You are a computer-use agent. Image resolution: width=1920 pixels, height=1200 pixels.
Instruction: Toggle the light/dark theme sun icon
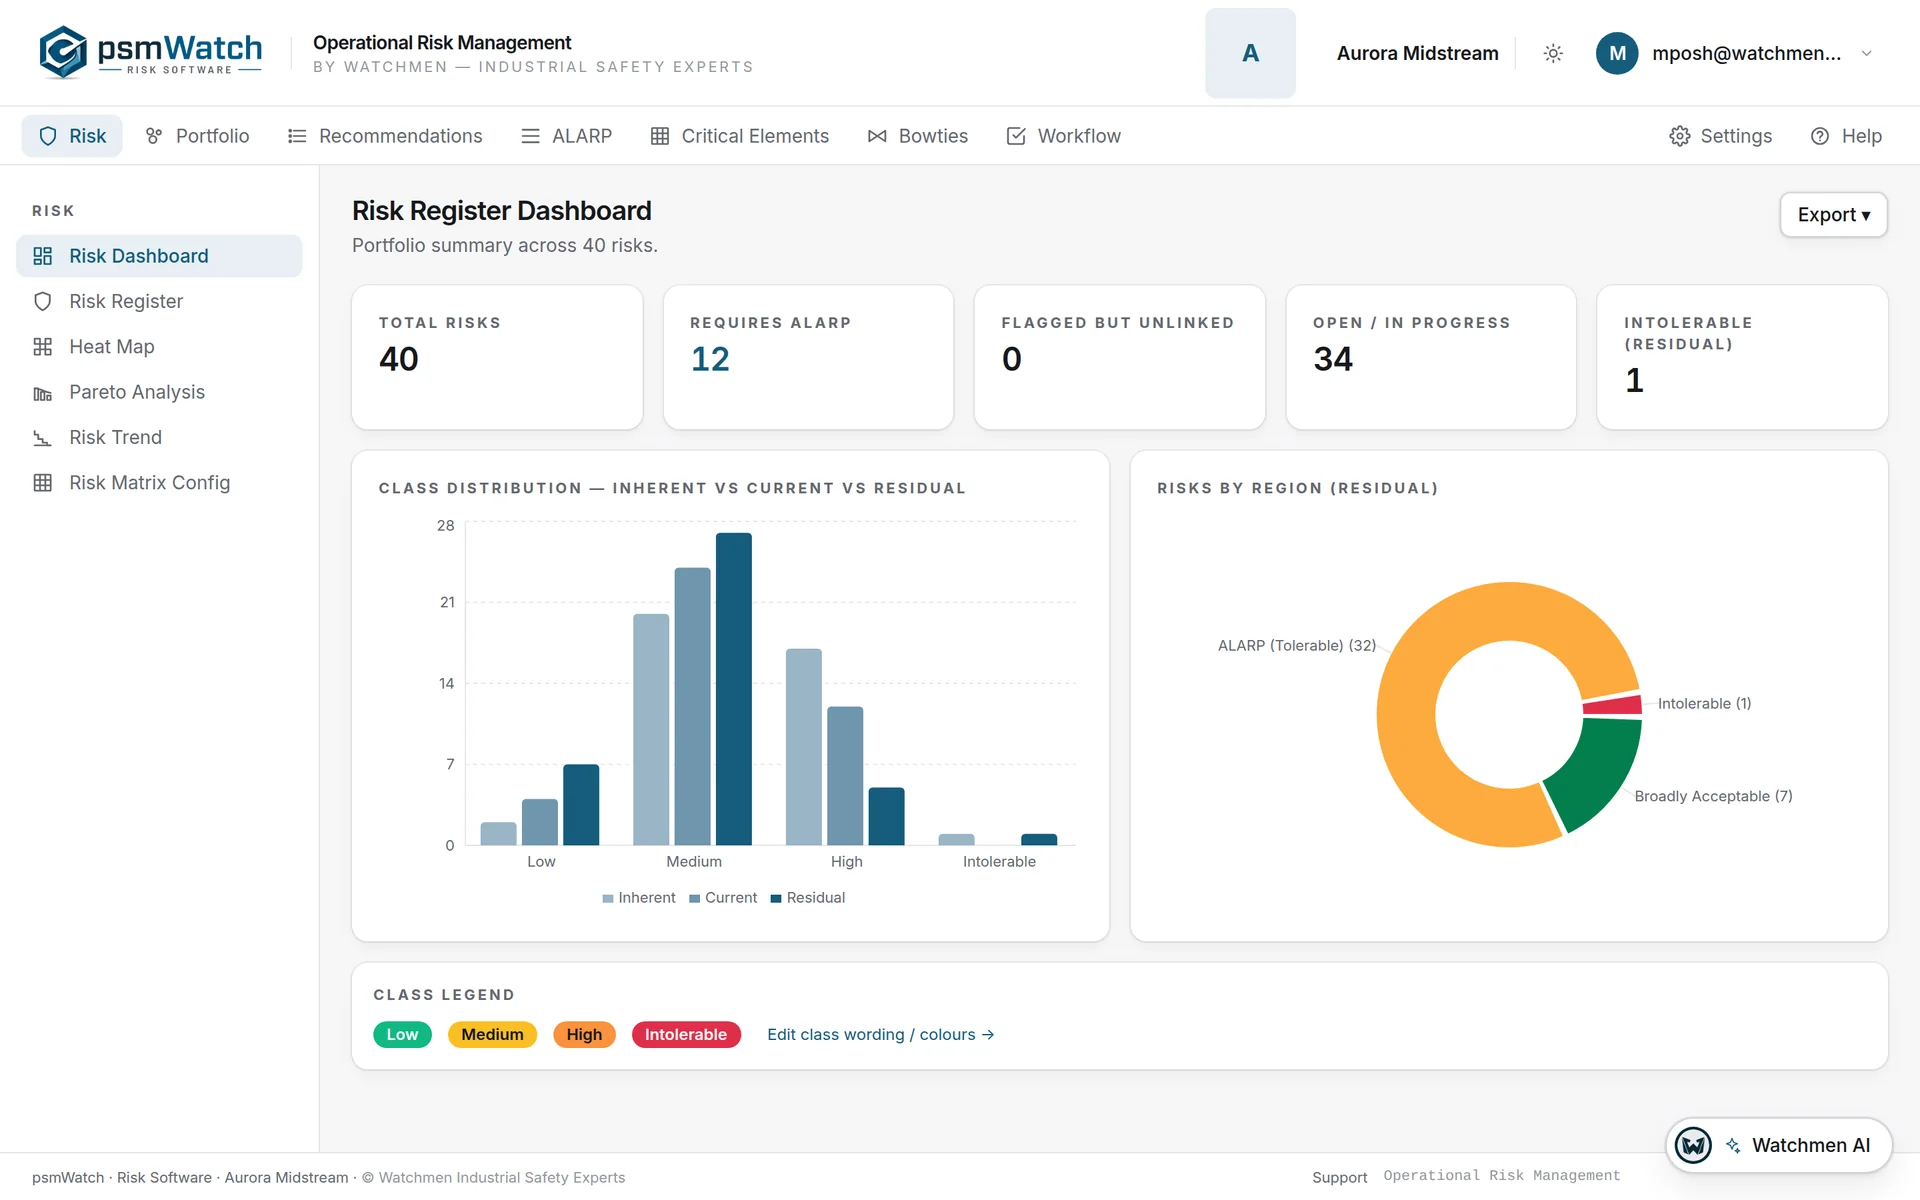coord(1553,53)
